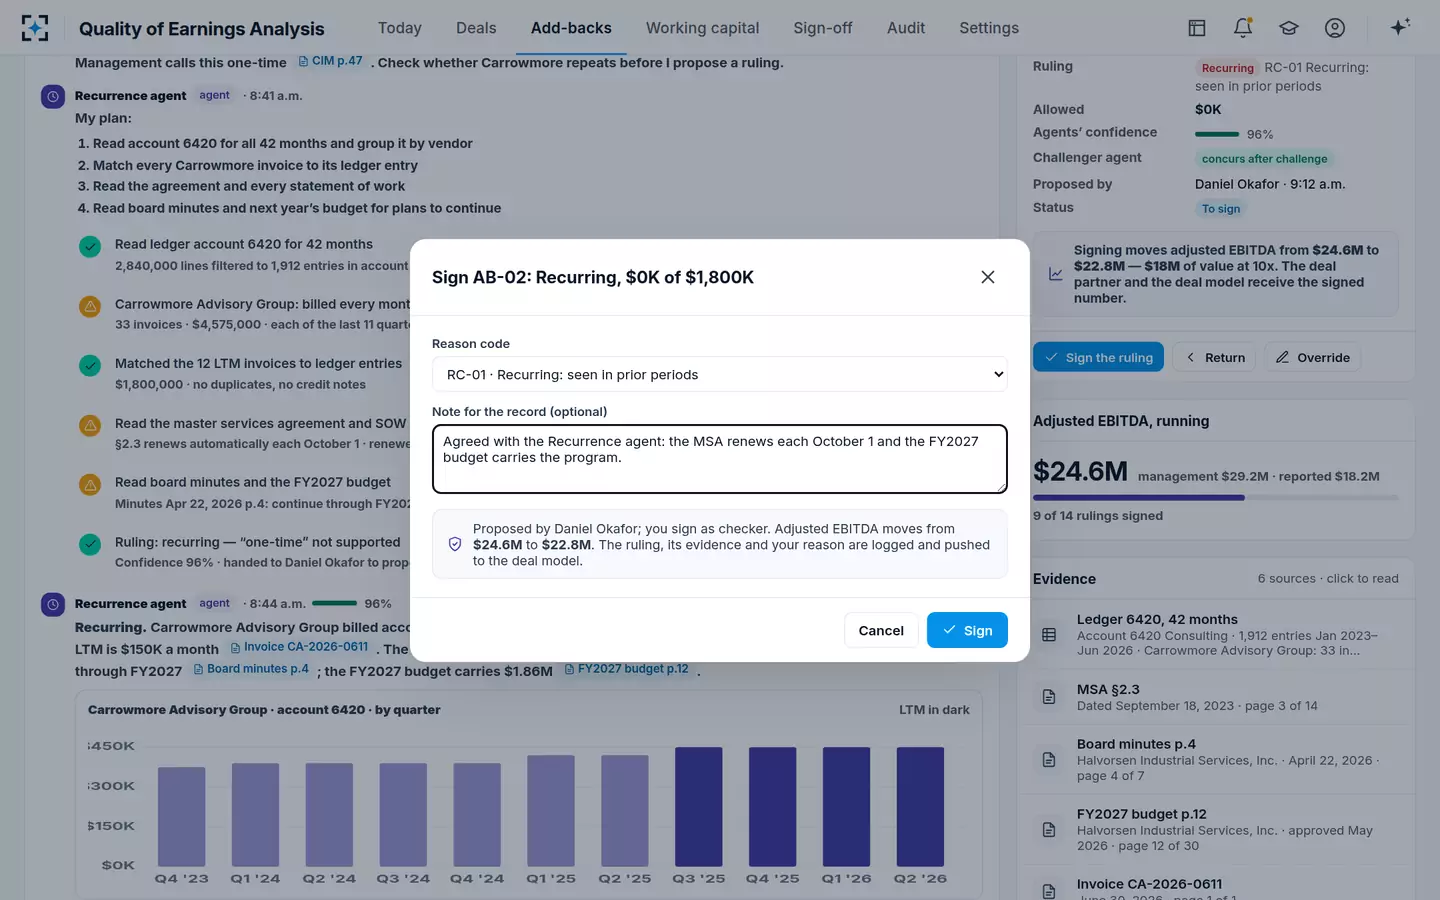Click the clock avatar beside Recurrence agent 8:41 a.m.

(53, 96)
